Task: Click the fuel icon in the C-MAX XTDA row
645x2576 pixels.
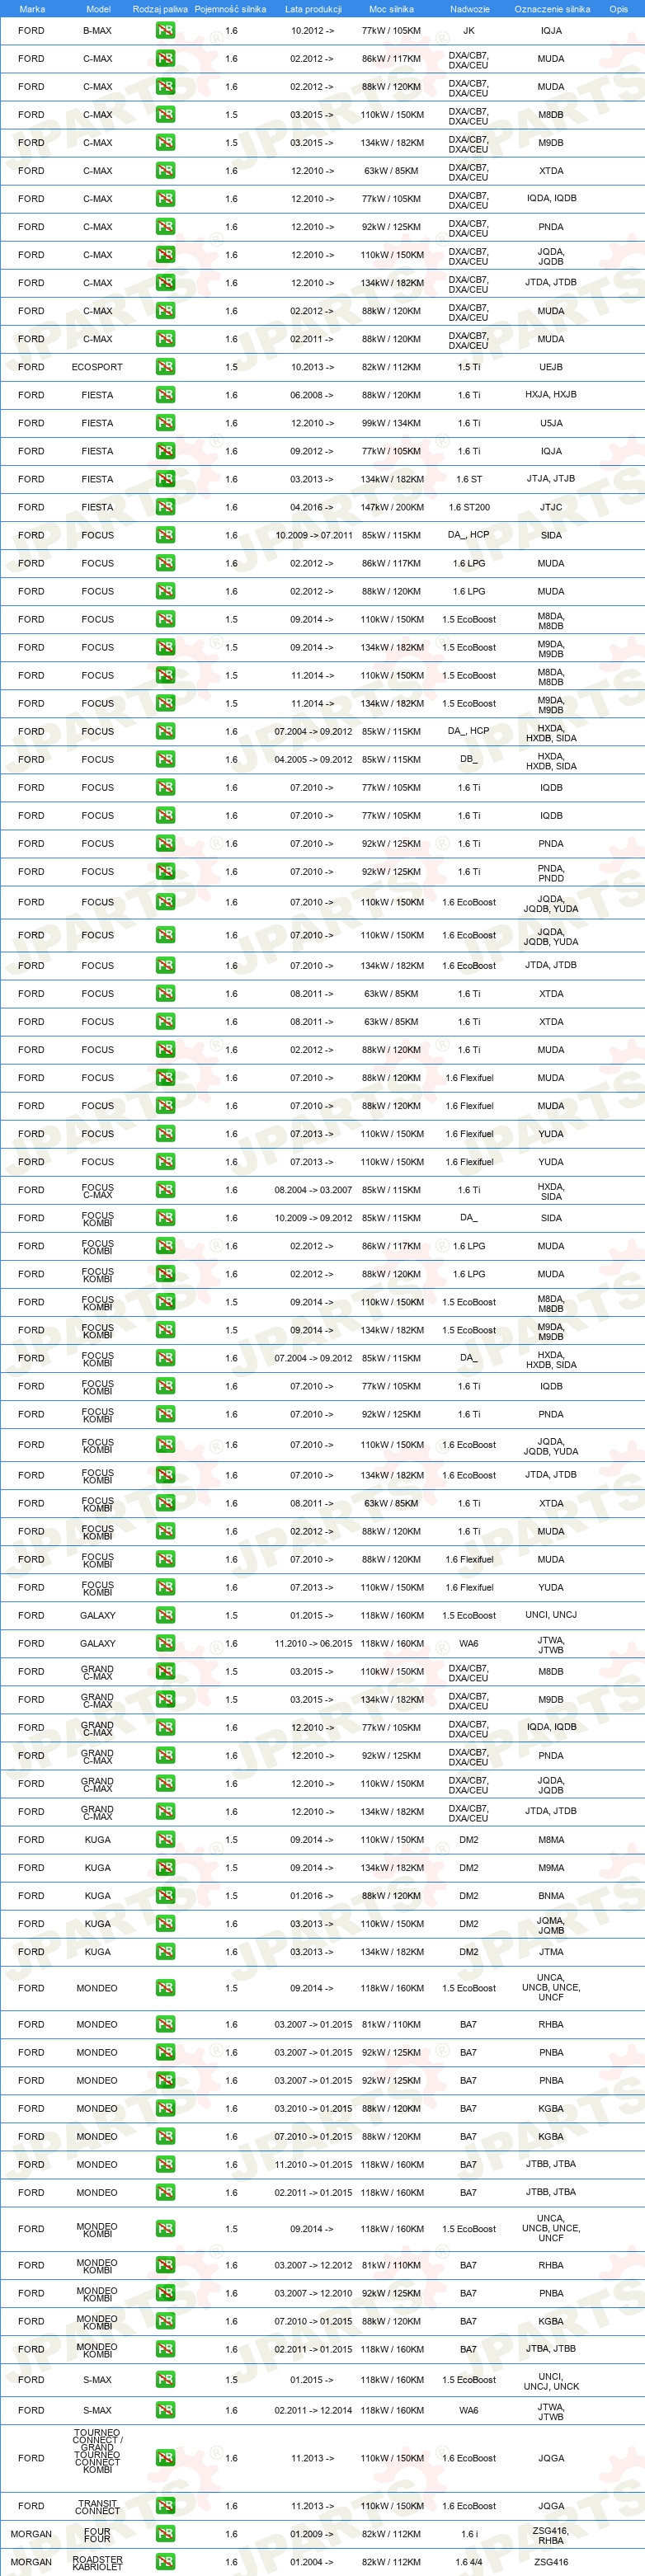Action: (x=165, y=171)
